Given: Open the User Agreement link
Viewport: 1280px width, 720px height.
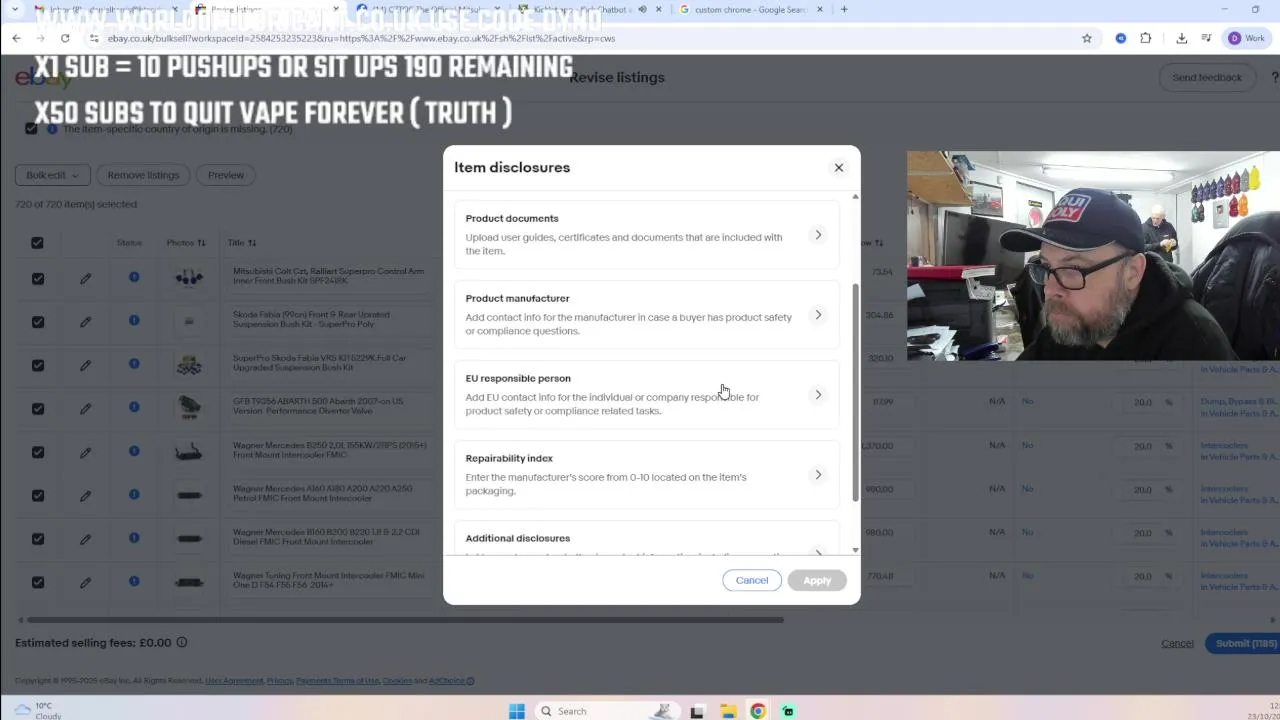Looking at the screenshot, I should tap(233, 681).
